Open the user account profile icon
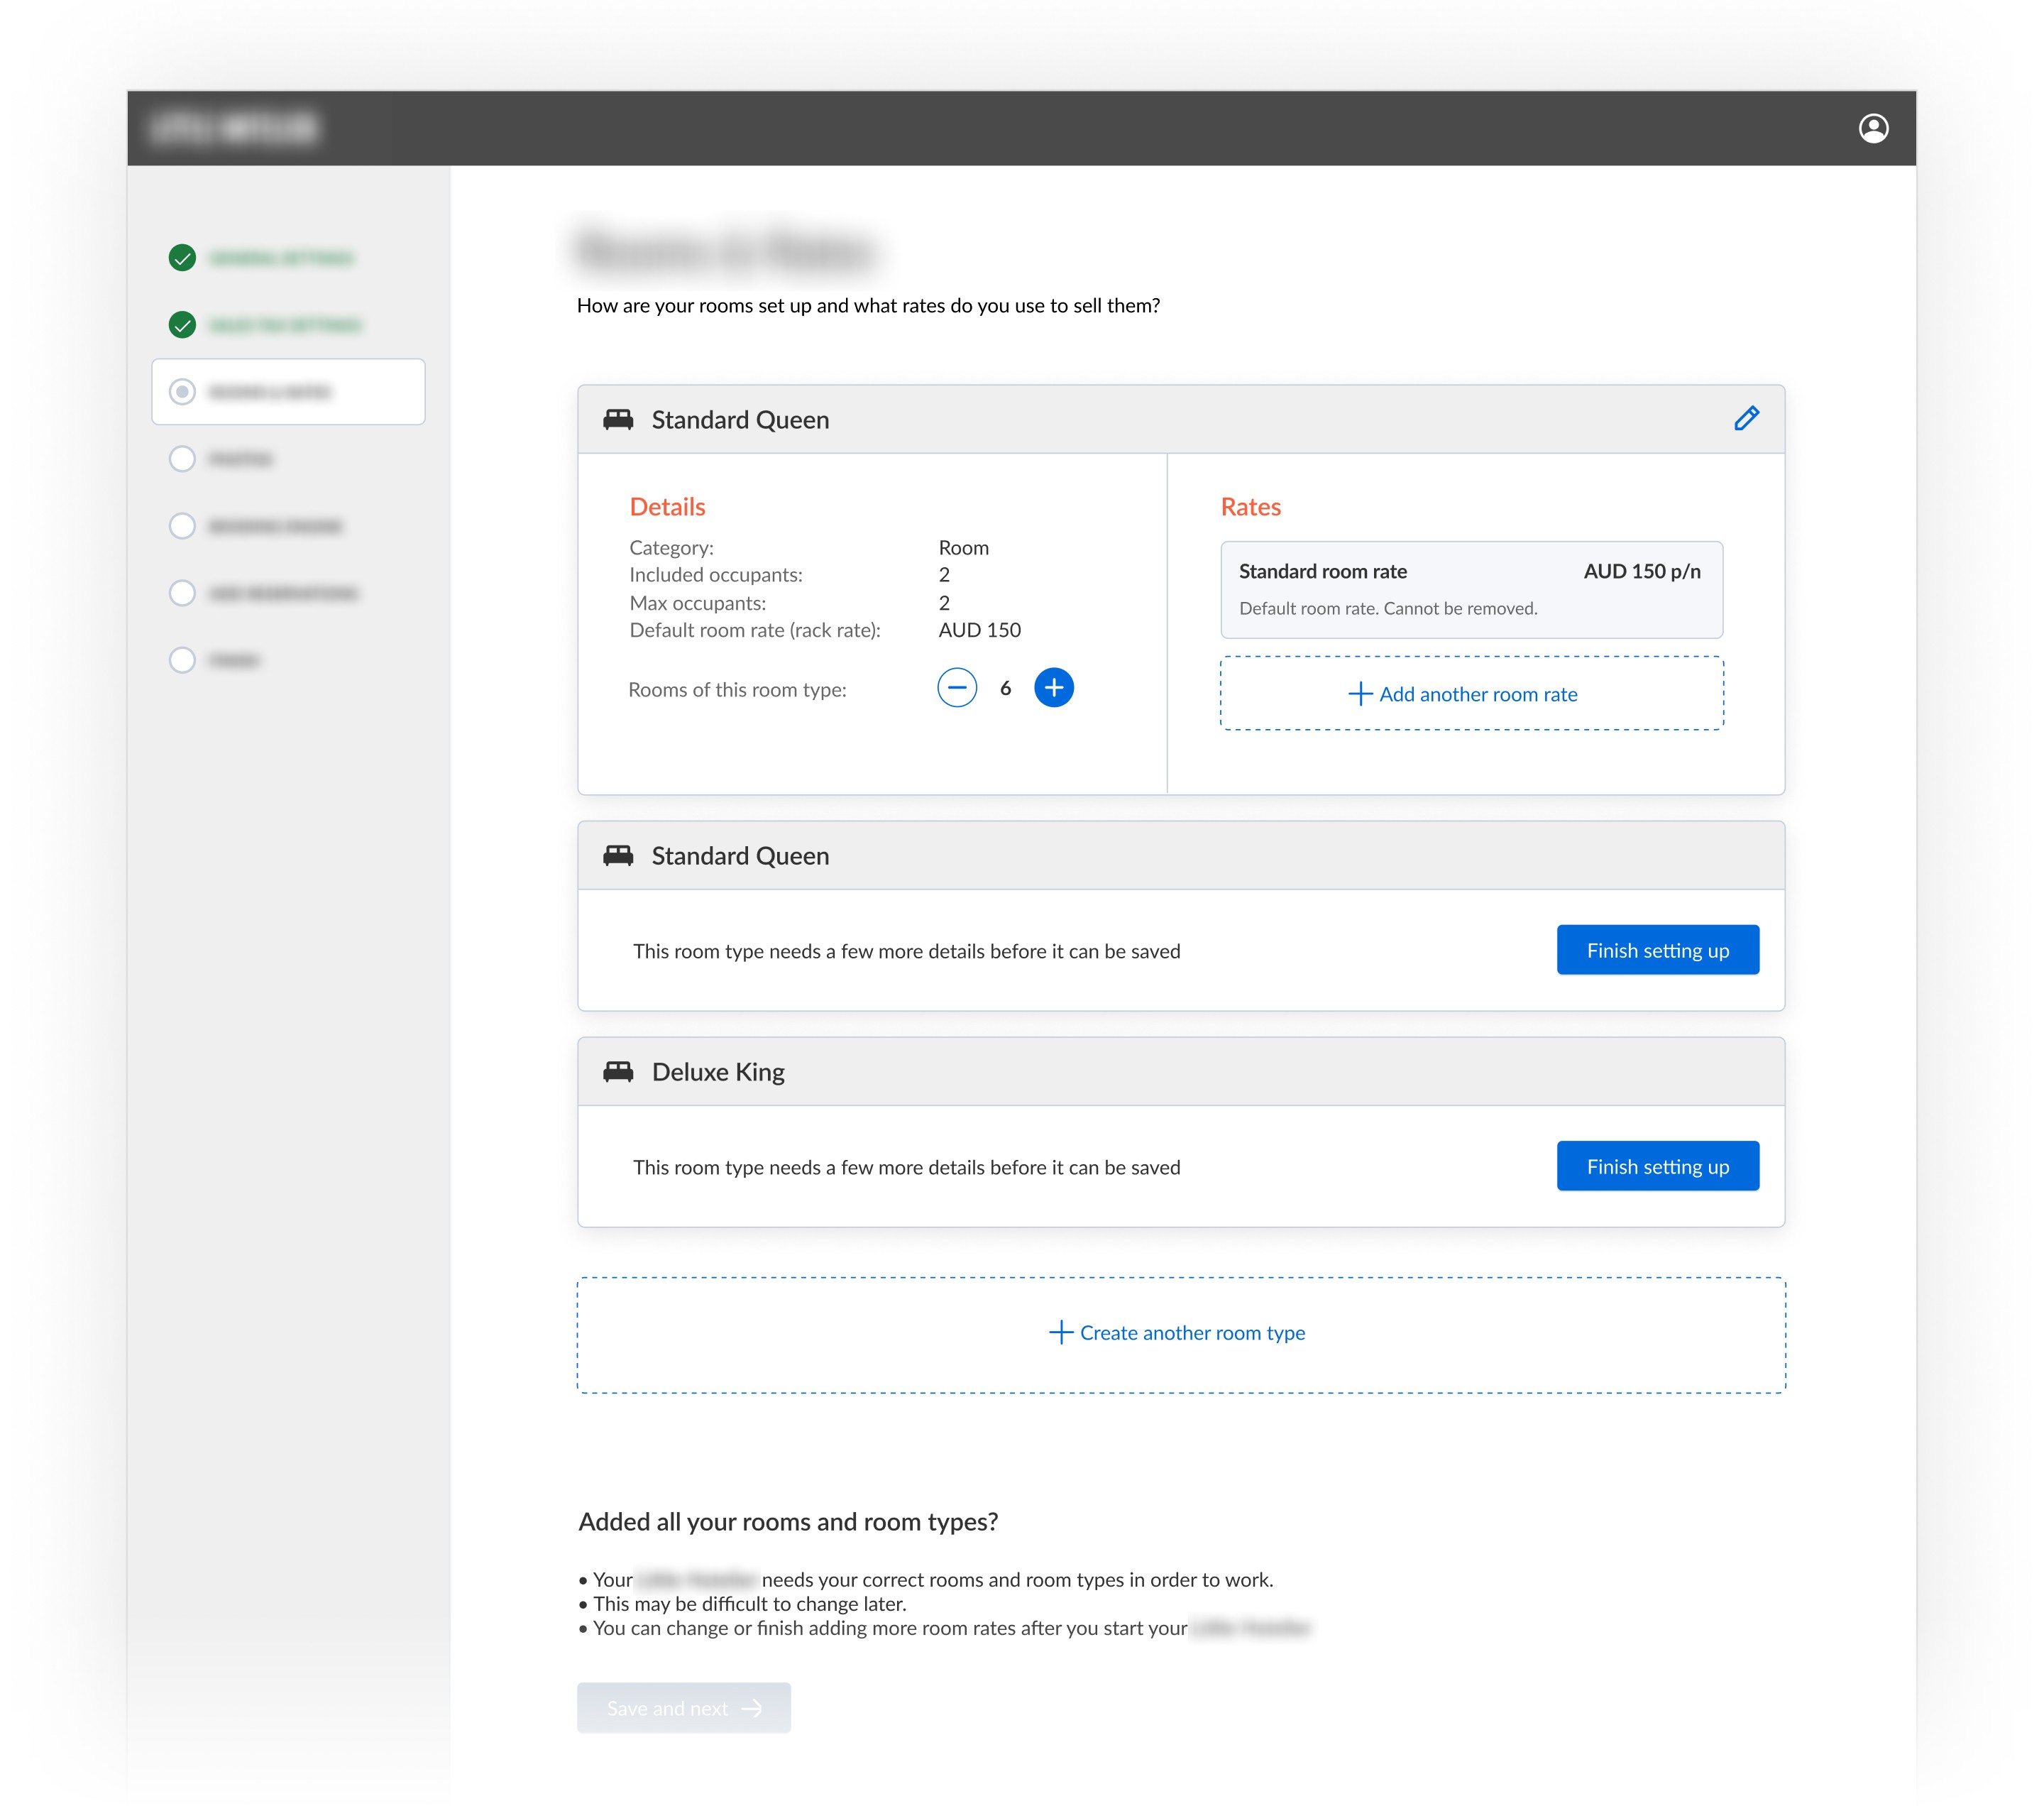The width and height of the screenshot is (2044, 1806). 1872,128
